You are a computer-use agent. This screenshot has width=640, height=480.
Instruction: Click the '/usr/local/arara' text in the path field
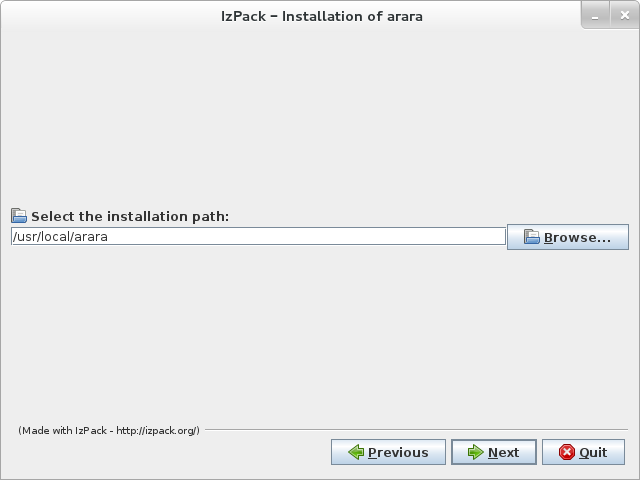pyautogui.click(x=60, y=237)
